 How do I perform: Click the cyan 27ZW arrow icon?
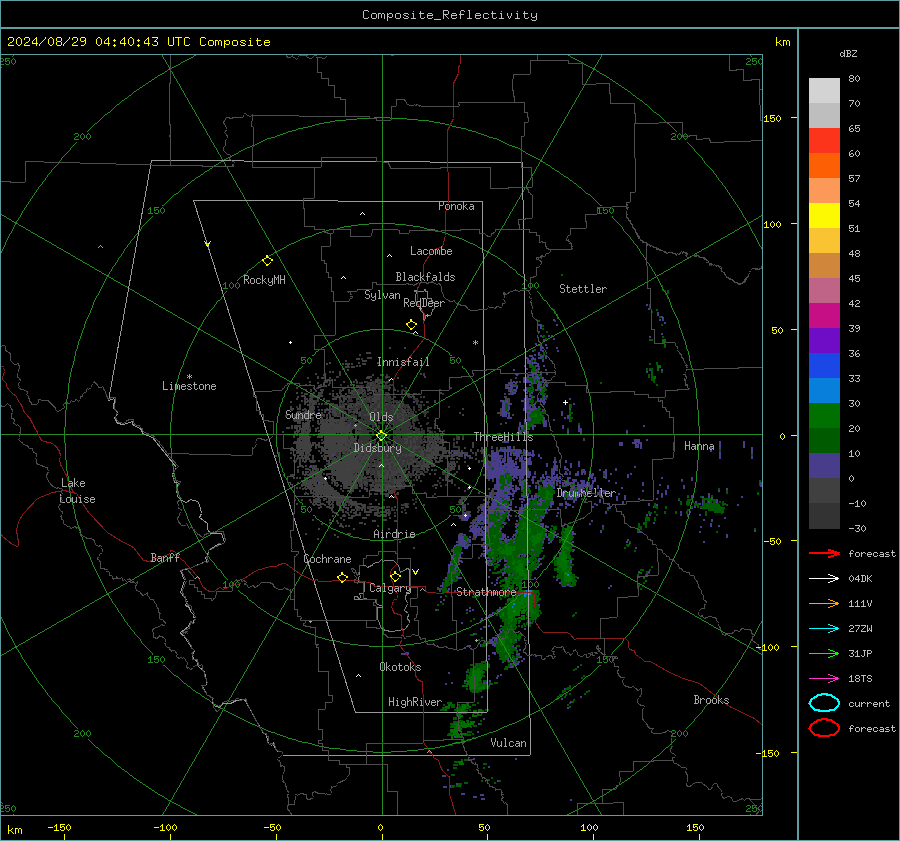pos(824,629)
